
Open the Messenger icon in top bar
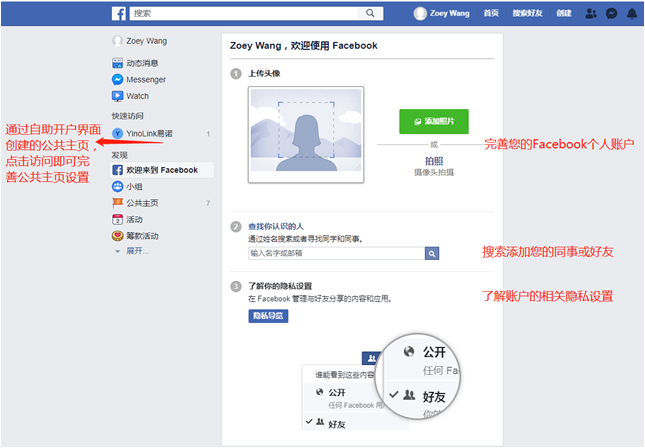(x=611, y=14)
